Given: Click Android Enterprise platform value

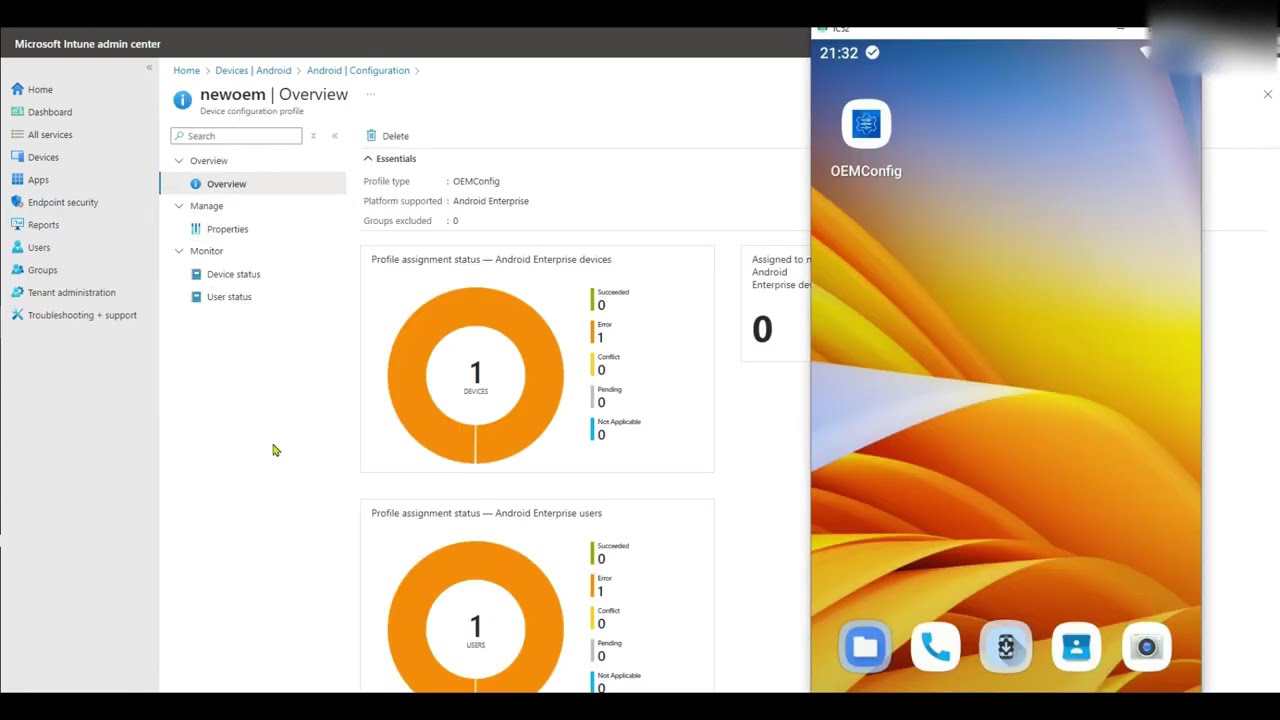Looking at the screenshot, I should [x=491, y=201].
